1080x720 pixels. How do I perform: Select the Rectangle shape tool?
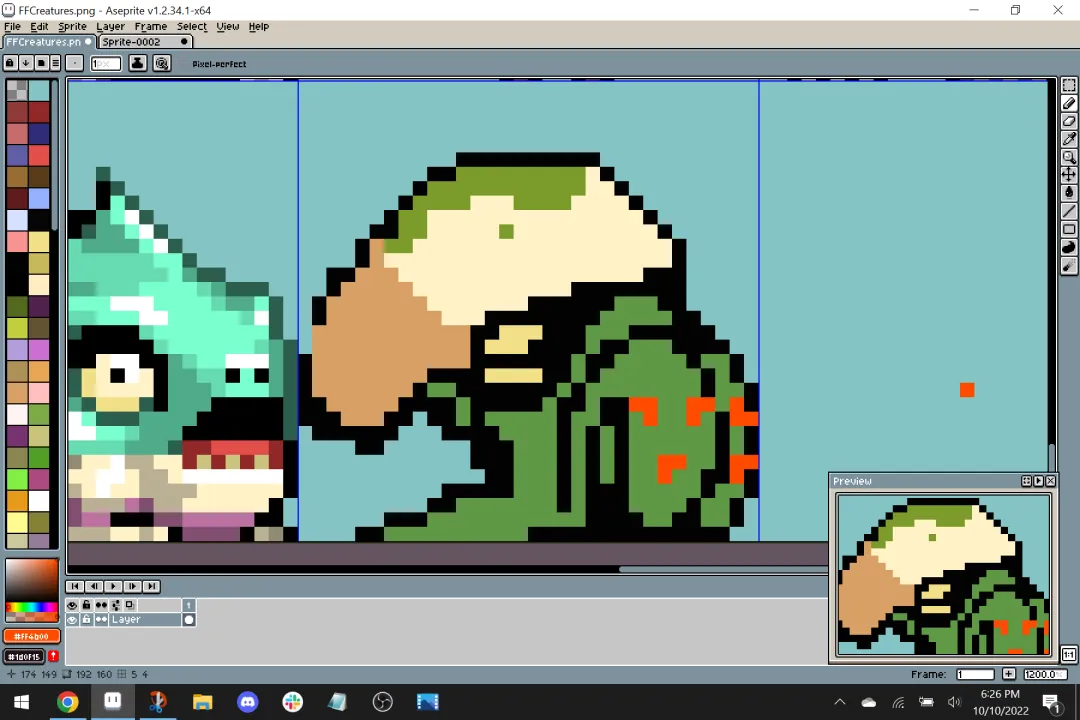tap(1068, 229)
